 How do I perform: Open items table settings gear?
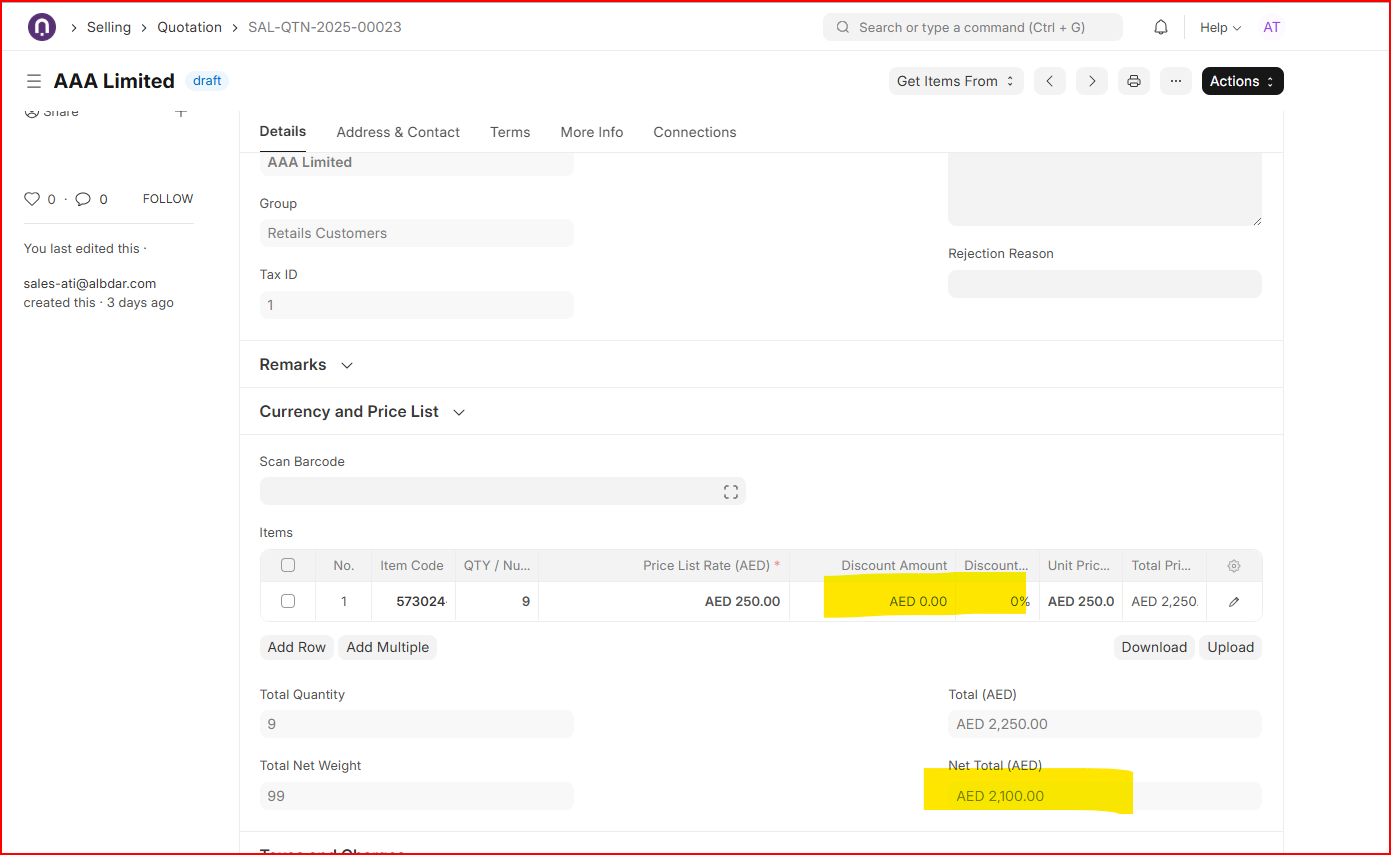1233,566
